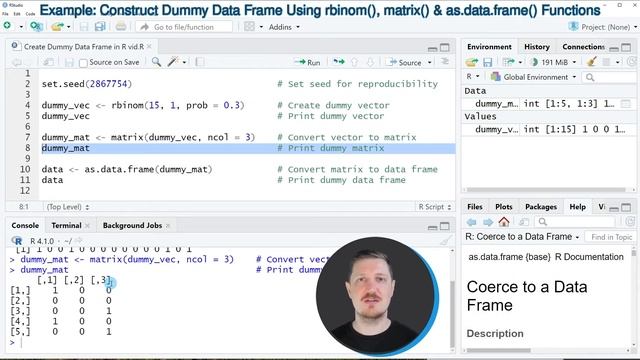Switch to the History tab
This screenshot has height=360, width=640.
(537, 47)
